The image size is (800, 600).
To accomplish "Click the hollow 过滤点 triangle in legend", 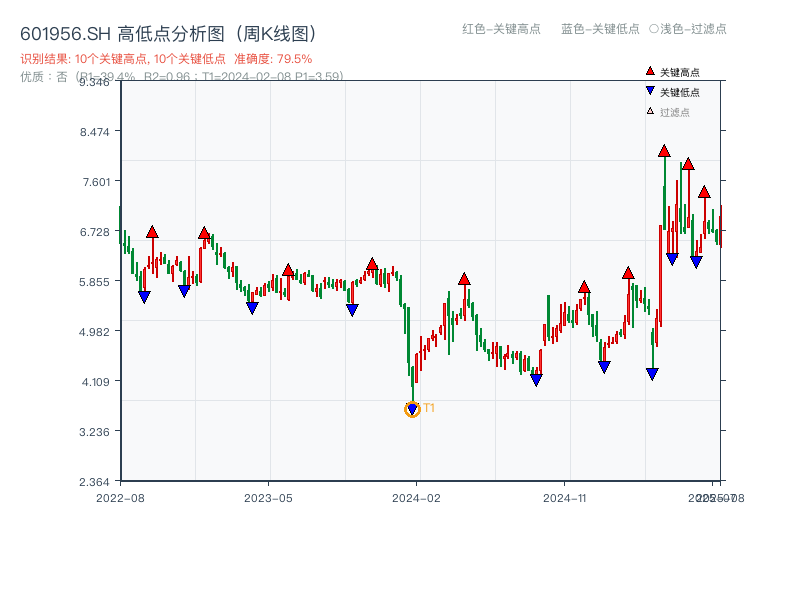I will coord(650,111).
